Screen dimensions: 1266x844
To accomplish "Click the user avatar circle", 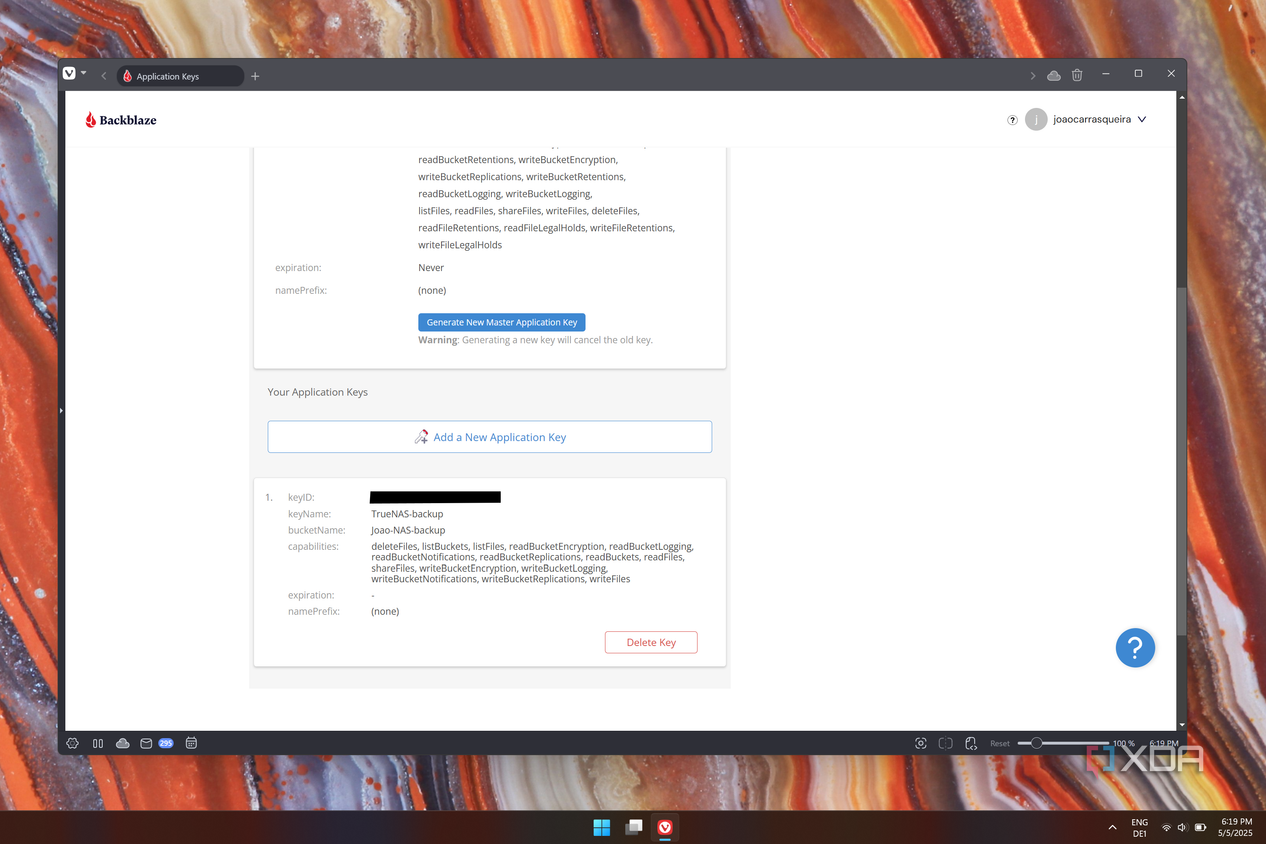I will (1036, 119).
